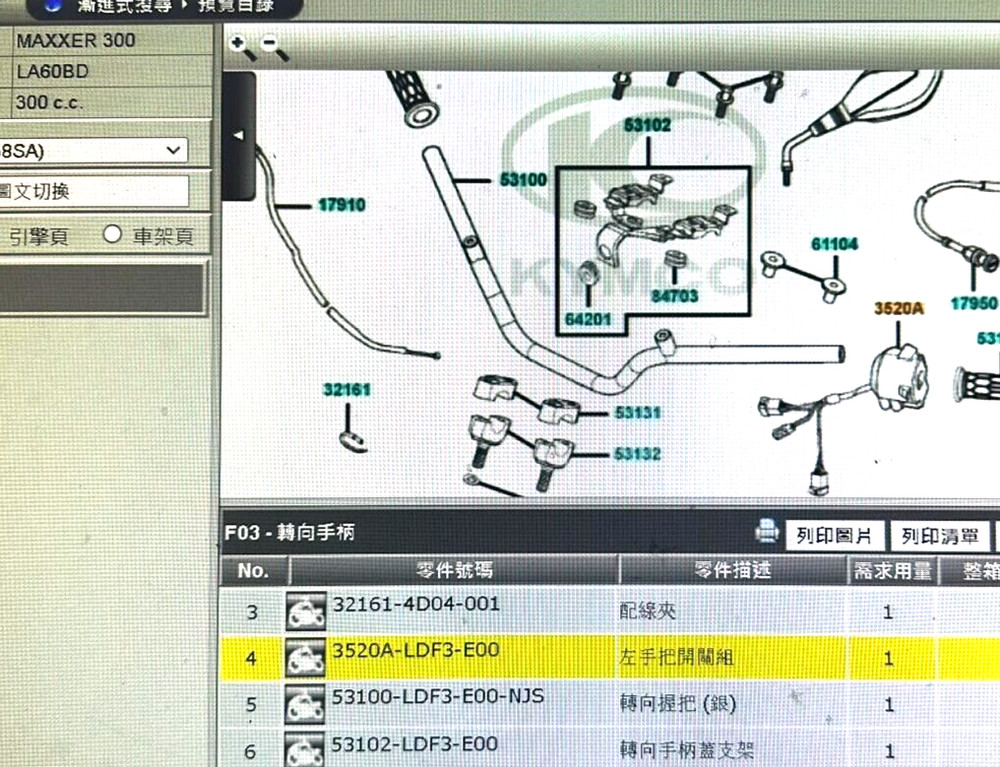This screenshot has width=1000, height=767.
Task: Click the printer icon beside 列印圖片
Action: (x=767, y=530)
